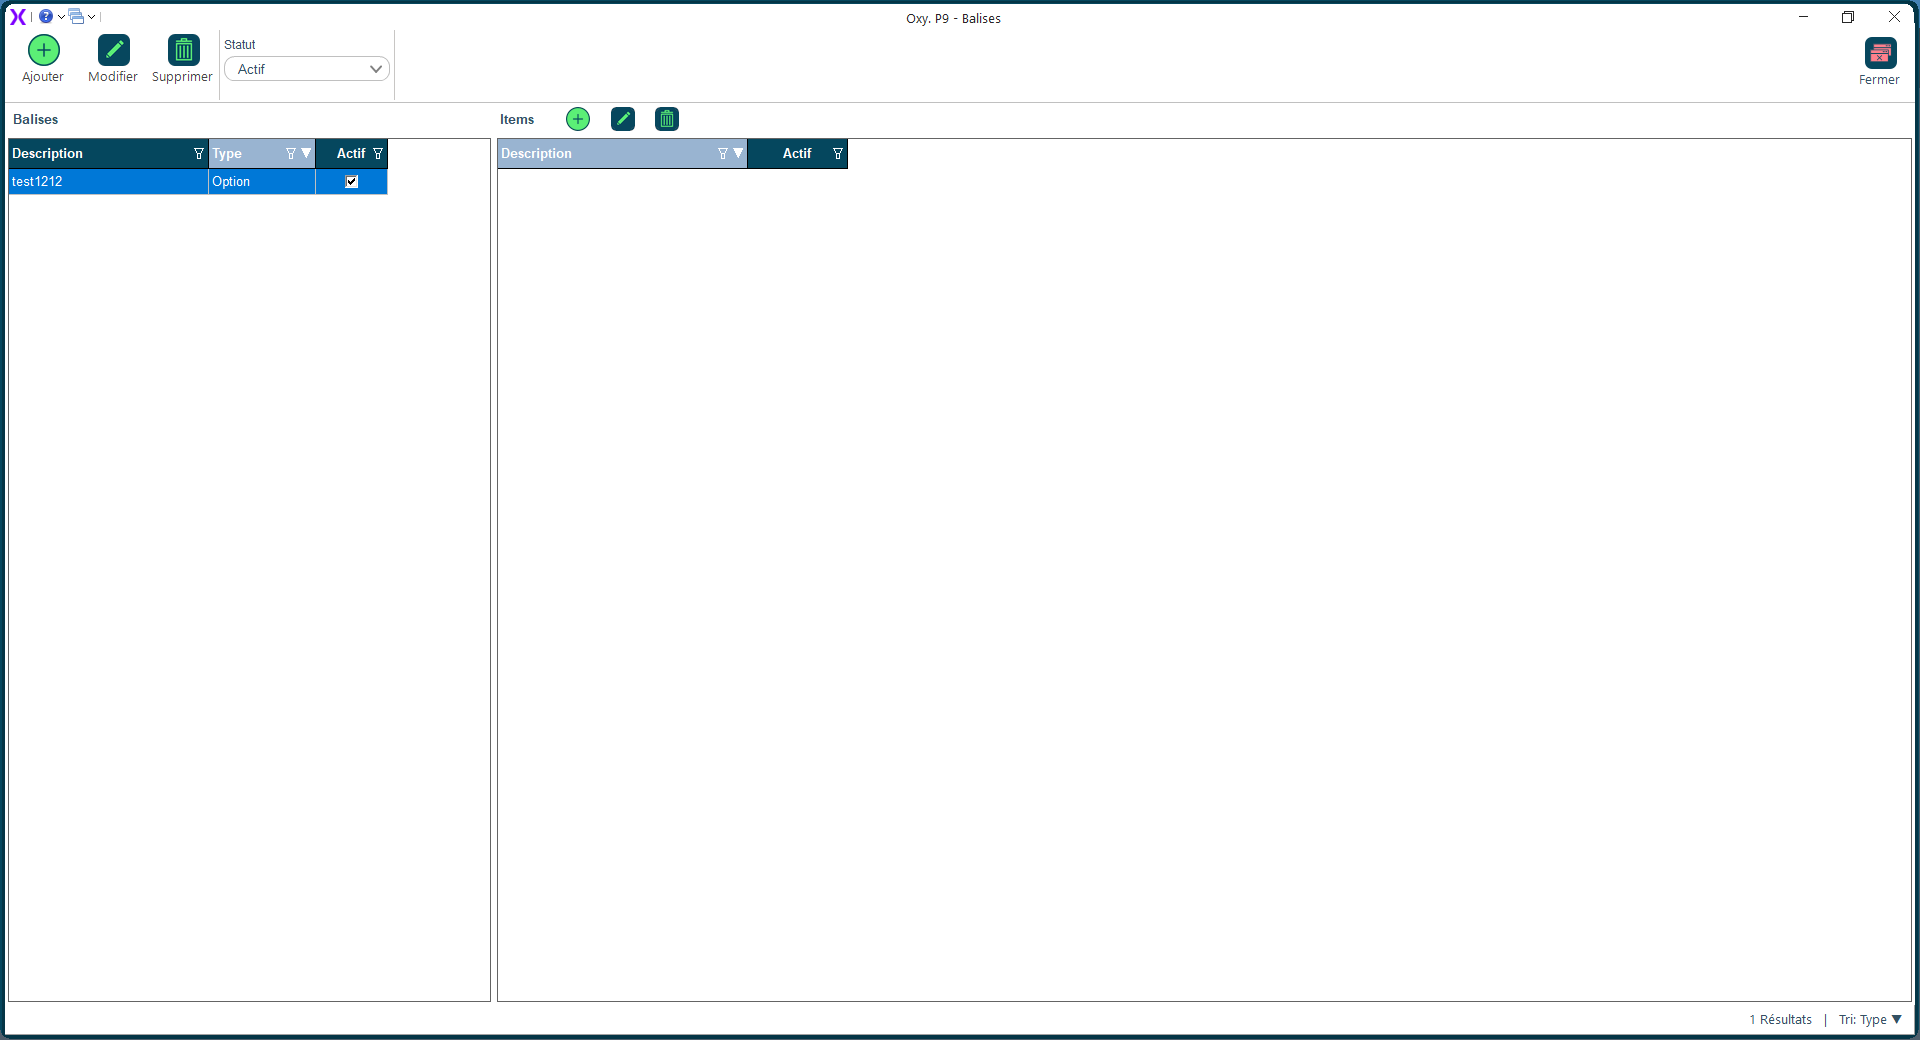Toggle Actif checkbox for test1212

352,181
